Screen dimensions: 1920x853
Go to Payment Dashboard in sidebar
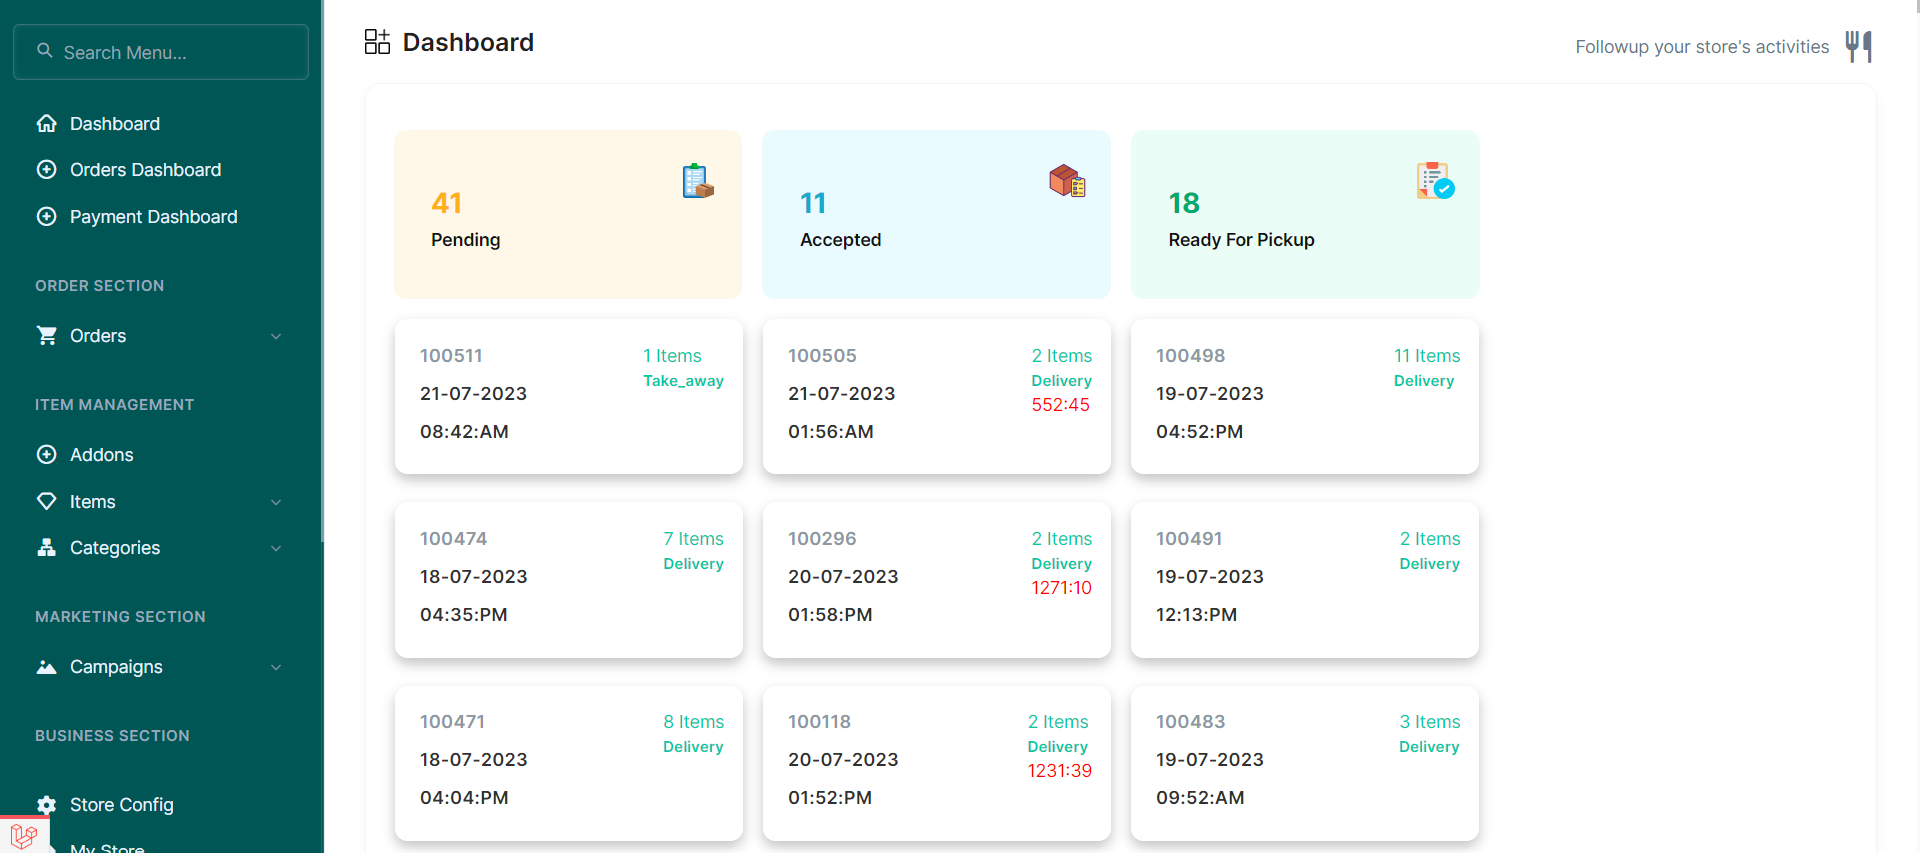(x=153, y=217)
